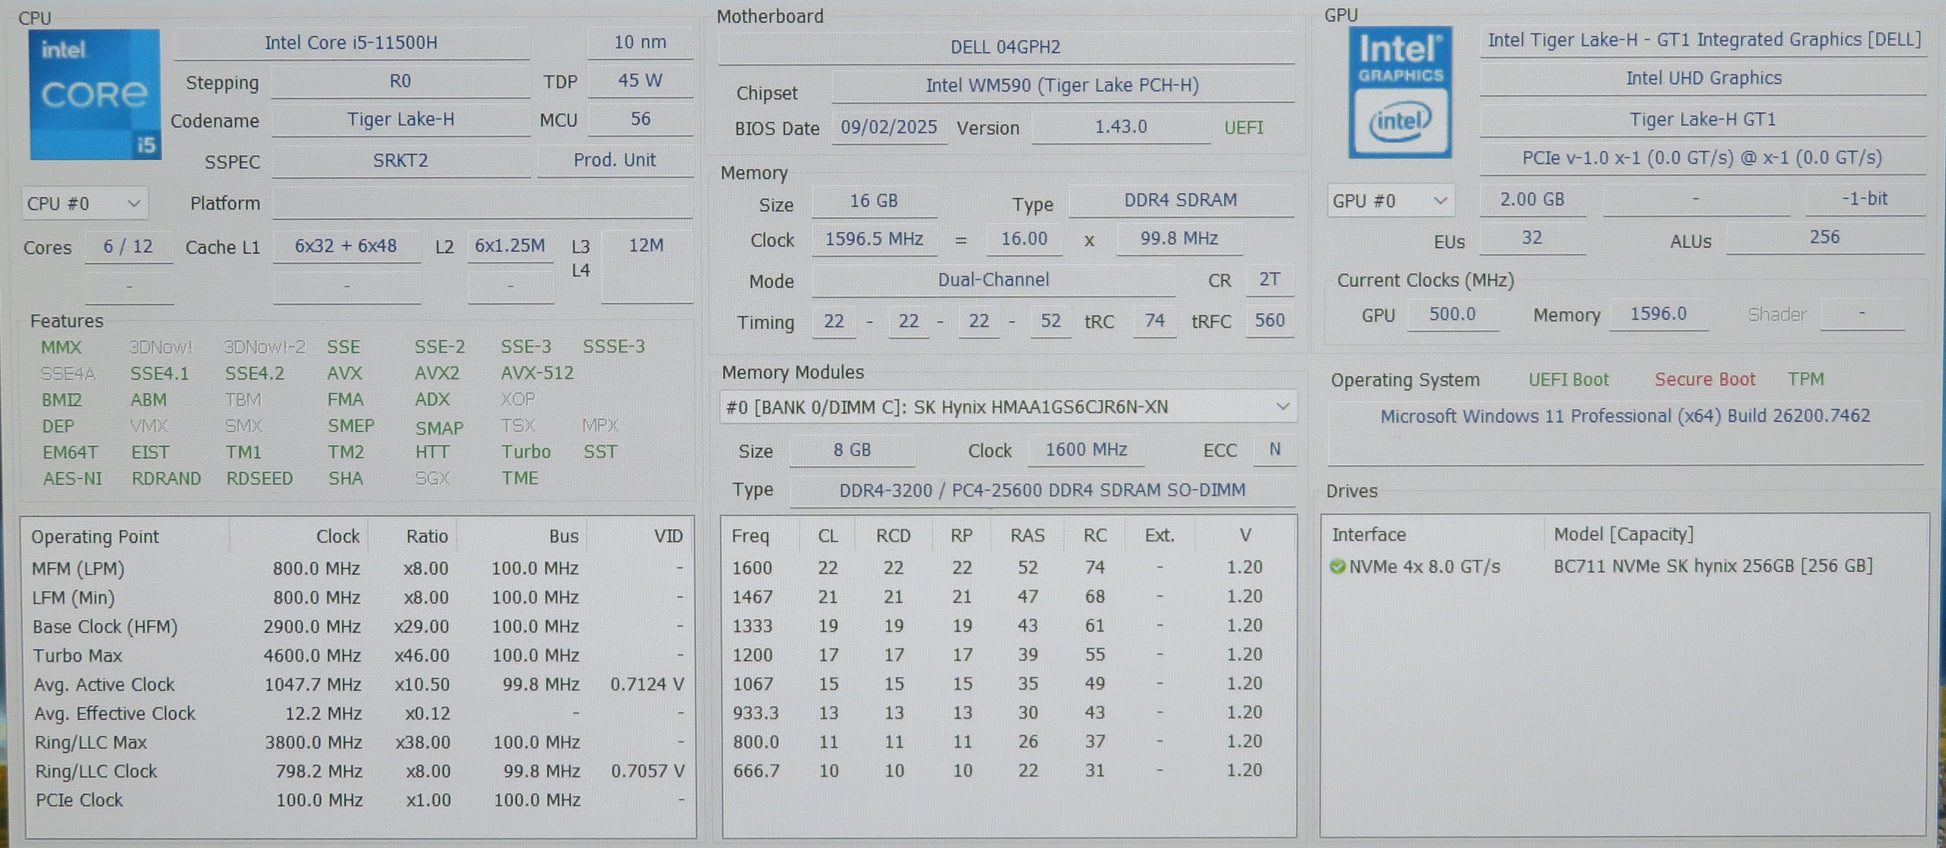Click the red Secure Boot label
1946x848 pixels.
coord(1704,380)
